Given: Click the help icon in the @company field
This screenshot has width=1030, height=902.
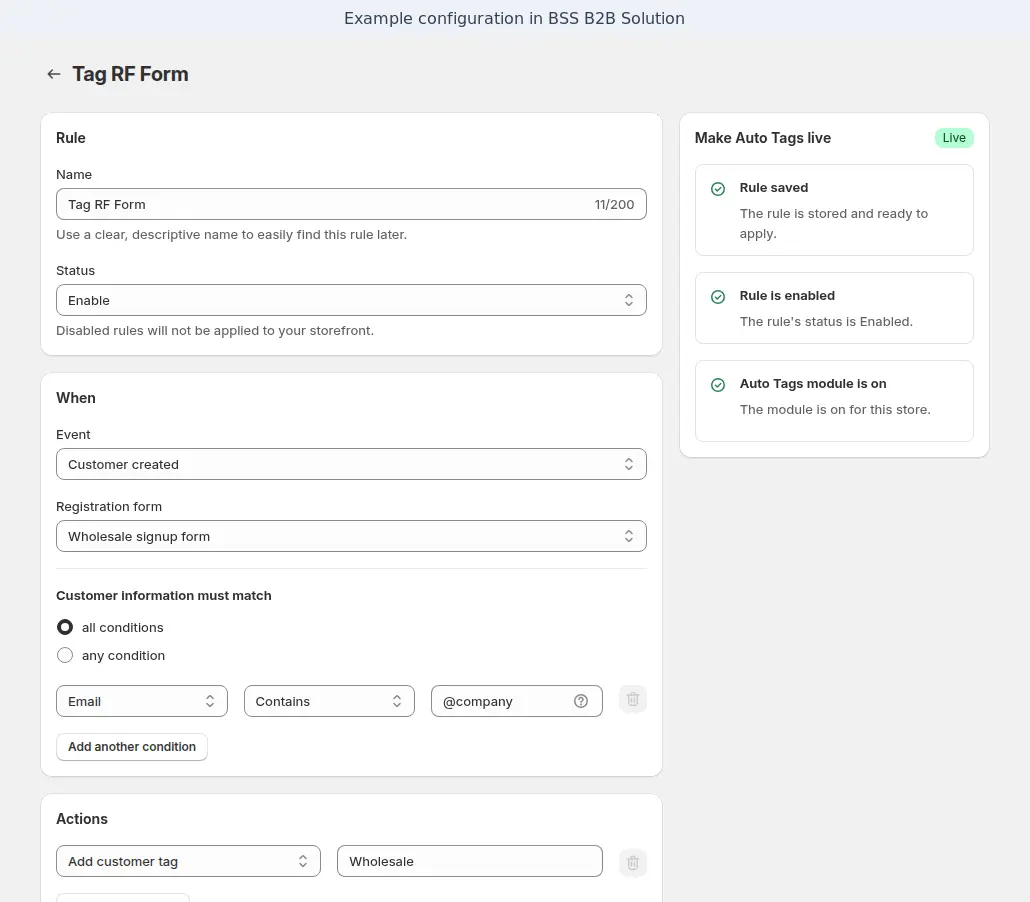Looking at the screenshot, I should coord(581,701).
